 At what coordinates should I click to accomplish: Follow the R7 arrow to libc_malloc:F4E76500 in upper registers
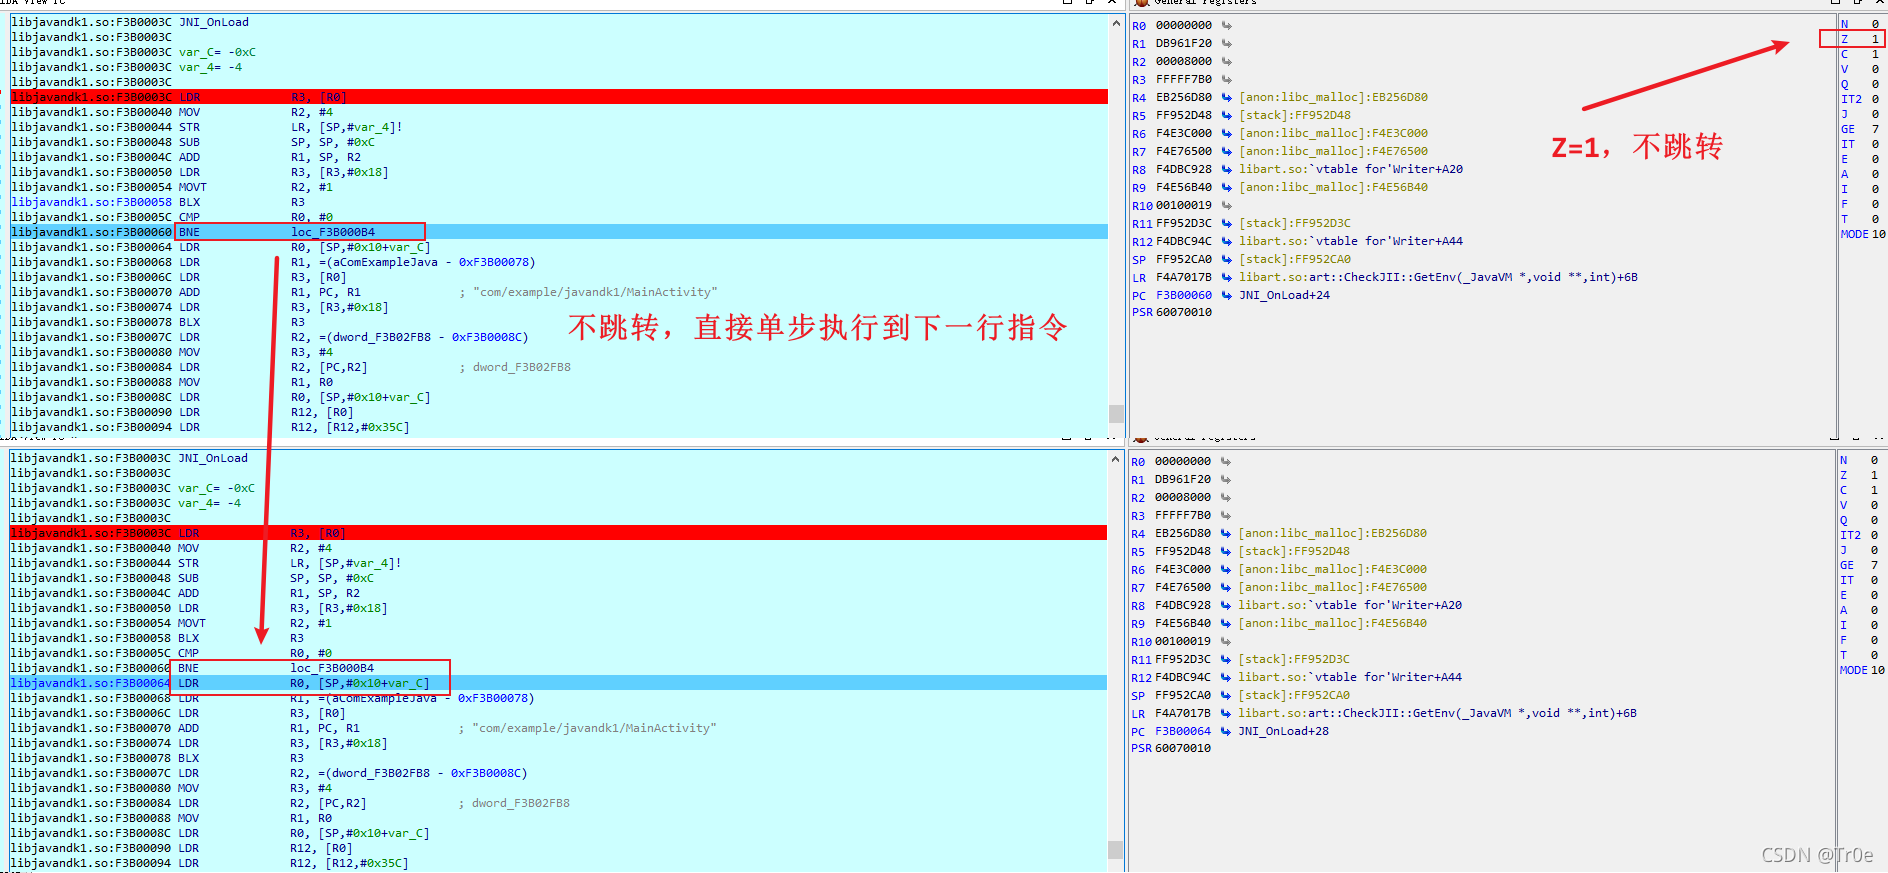coord(1226,151)
